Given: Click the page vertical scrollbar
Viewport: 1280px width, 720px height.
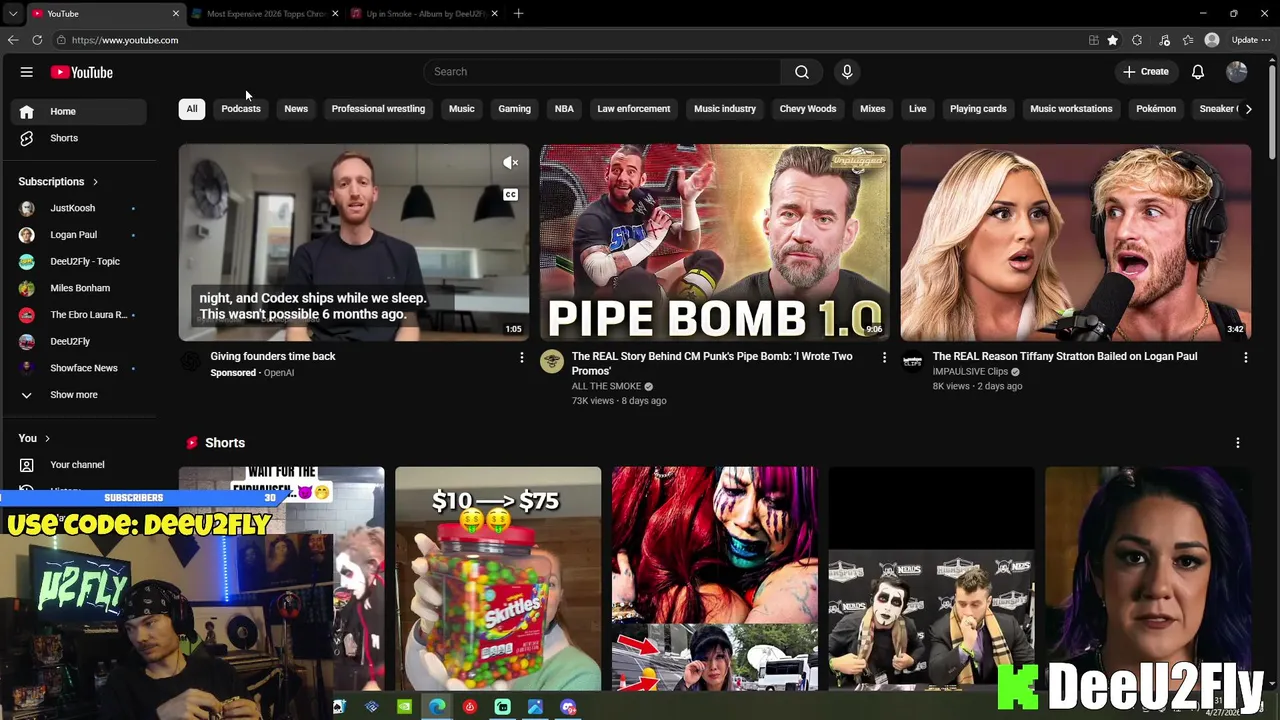Looking at the screenshot, I should (1272, 110).
